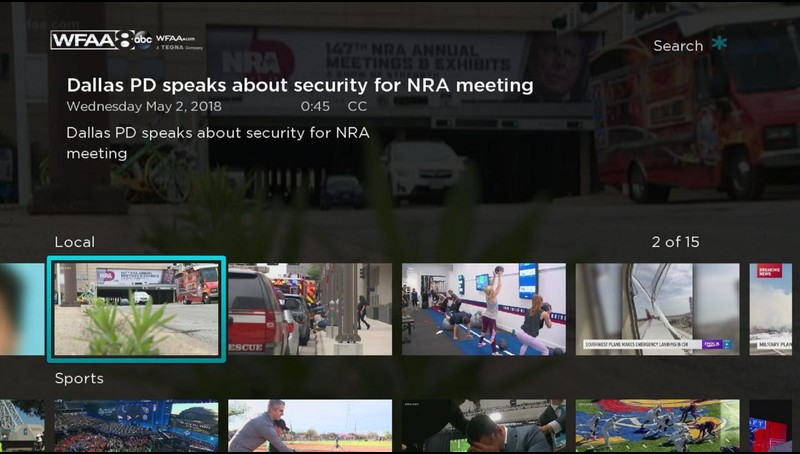Open the Sports stadium crowd video thumbnail

click(136, 425)
